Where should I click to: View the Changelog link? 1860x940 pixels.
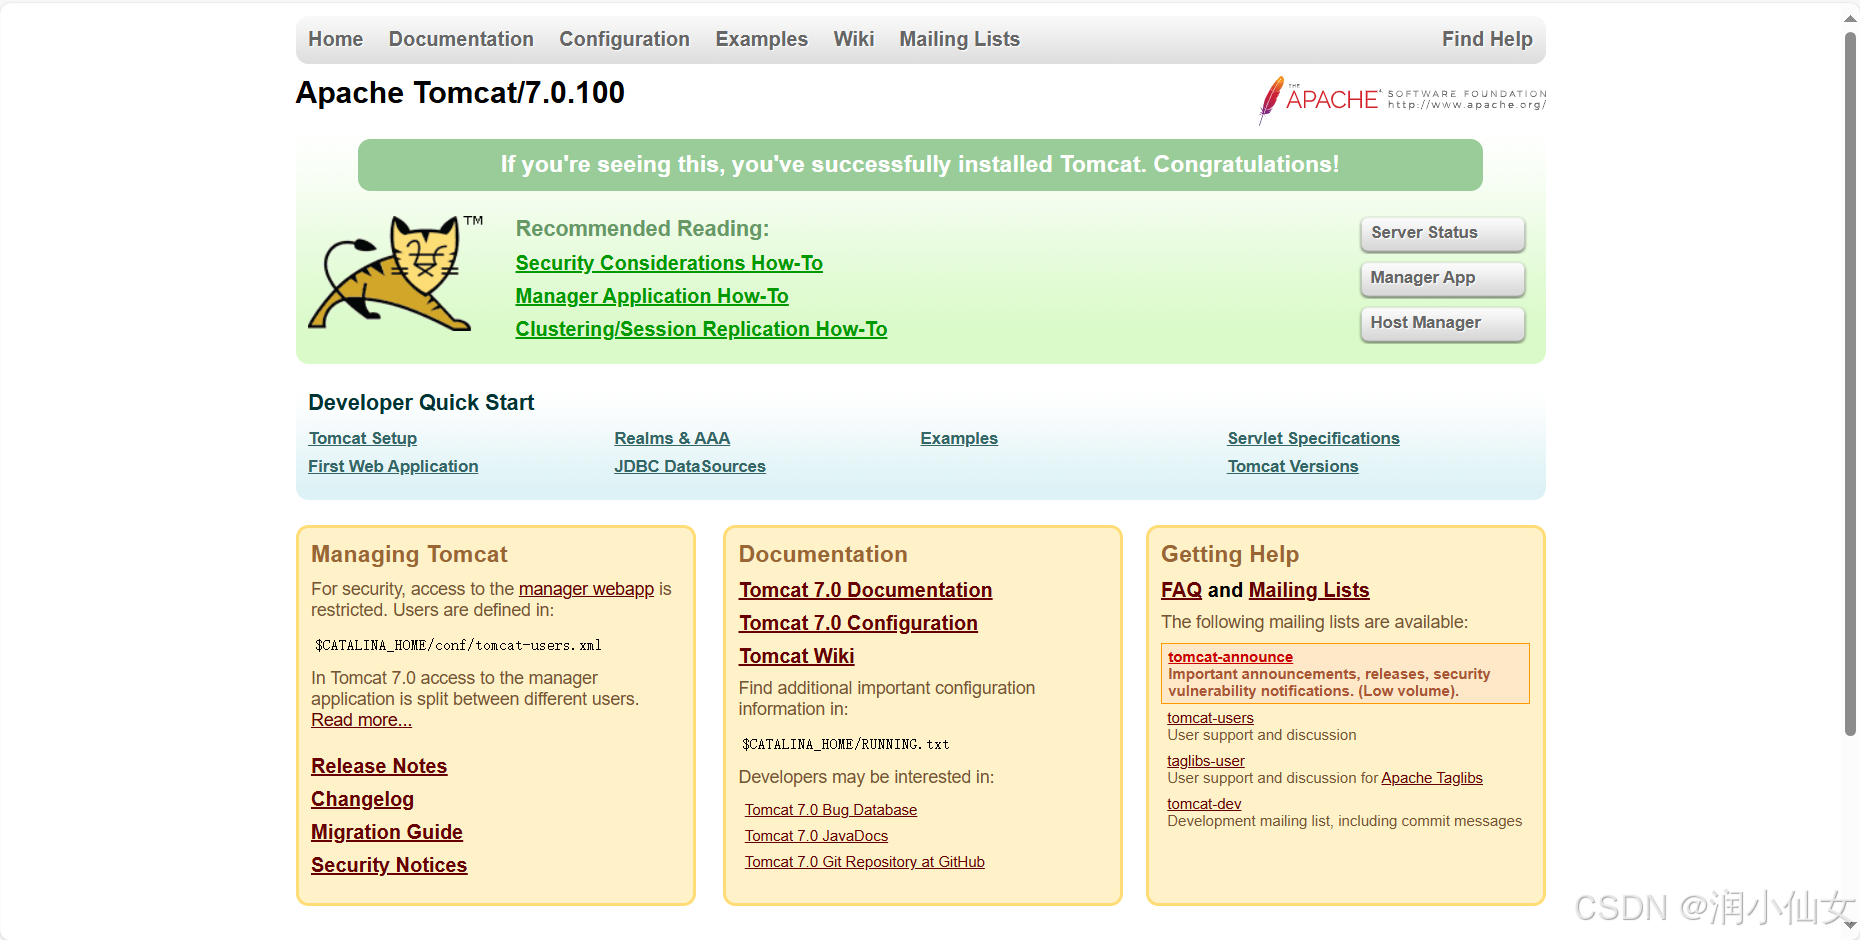pos(362,799)
